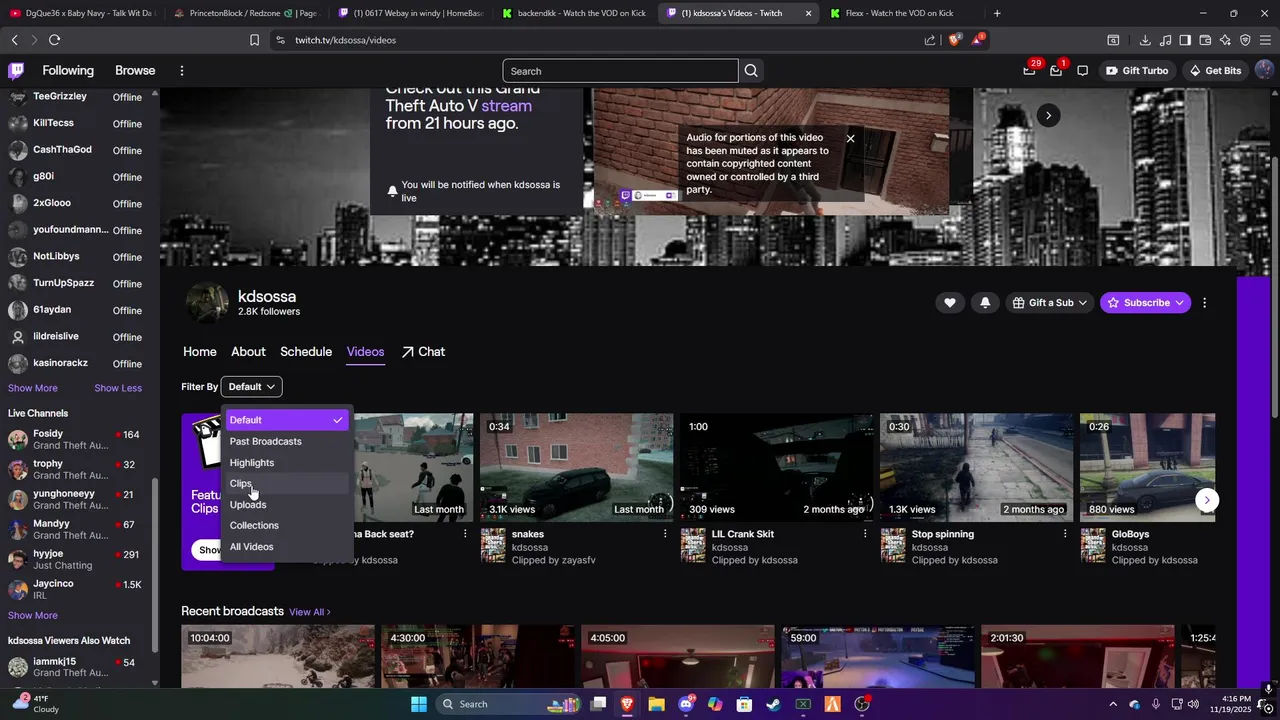The image size is (1280, 720).
Task: Click the taskbar Search box
Action: pos(508,704)
